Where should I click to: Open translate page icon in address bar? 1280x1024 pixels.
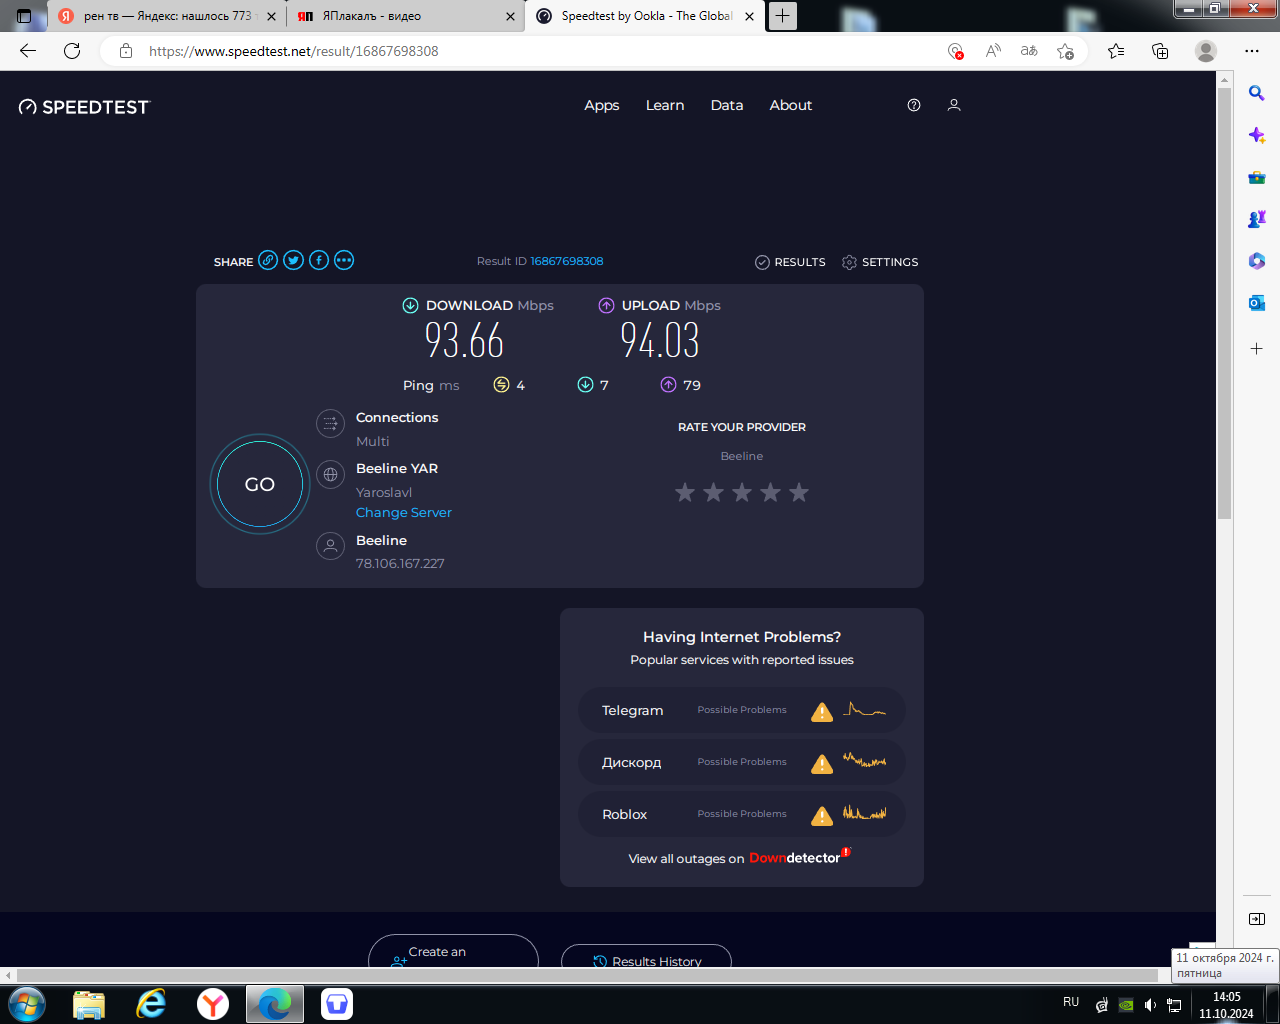pos(1029,51)
